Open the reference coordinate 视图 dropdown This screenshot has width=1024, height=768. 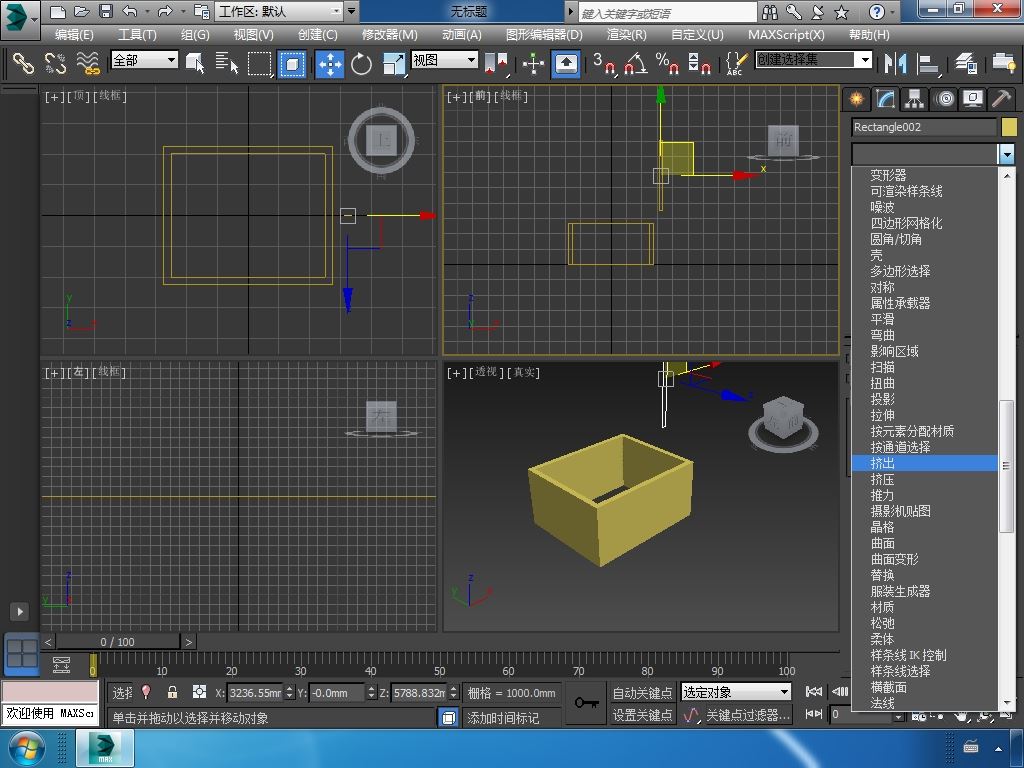[x=444, y=60]
